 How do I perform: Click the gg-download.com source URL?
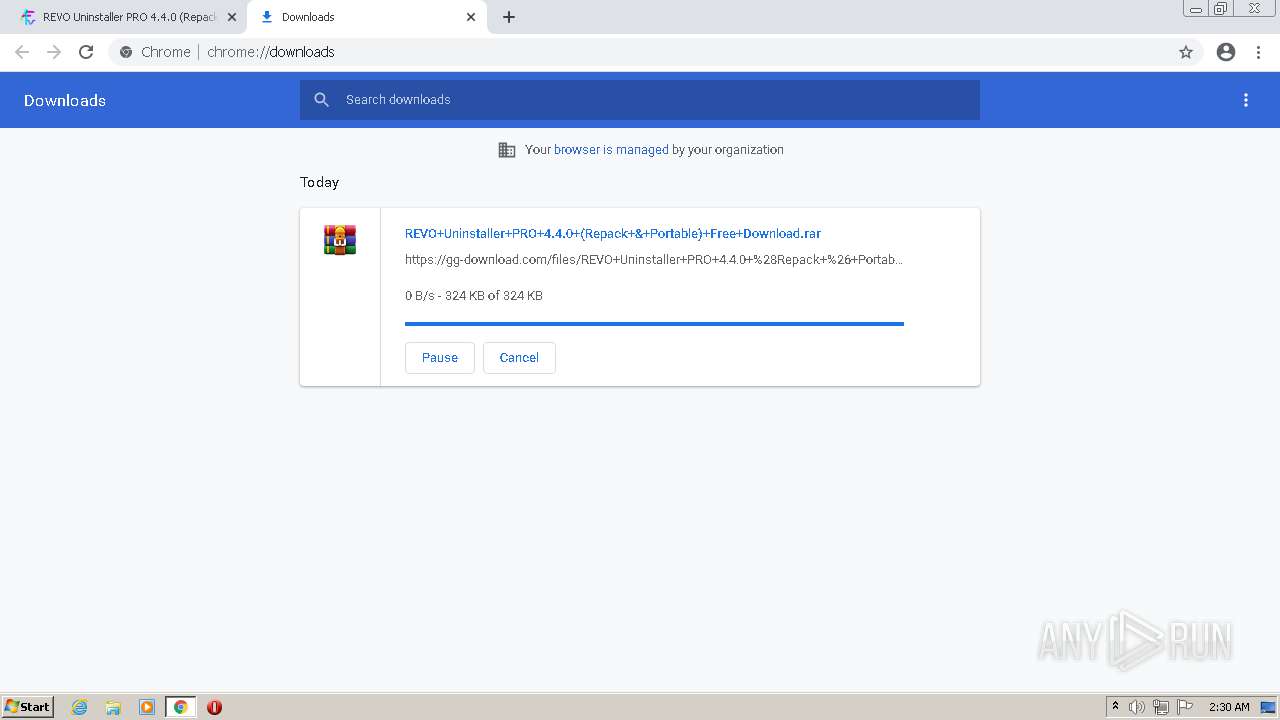[654, 260]
